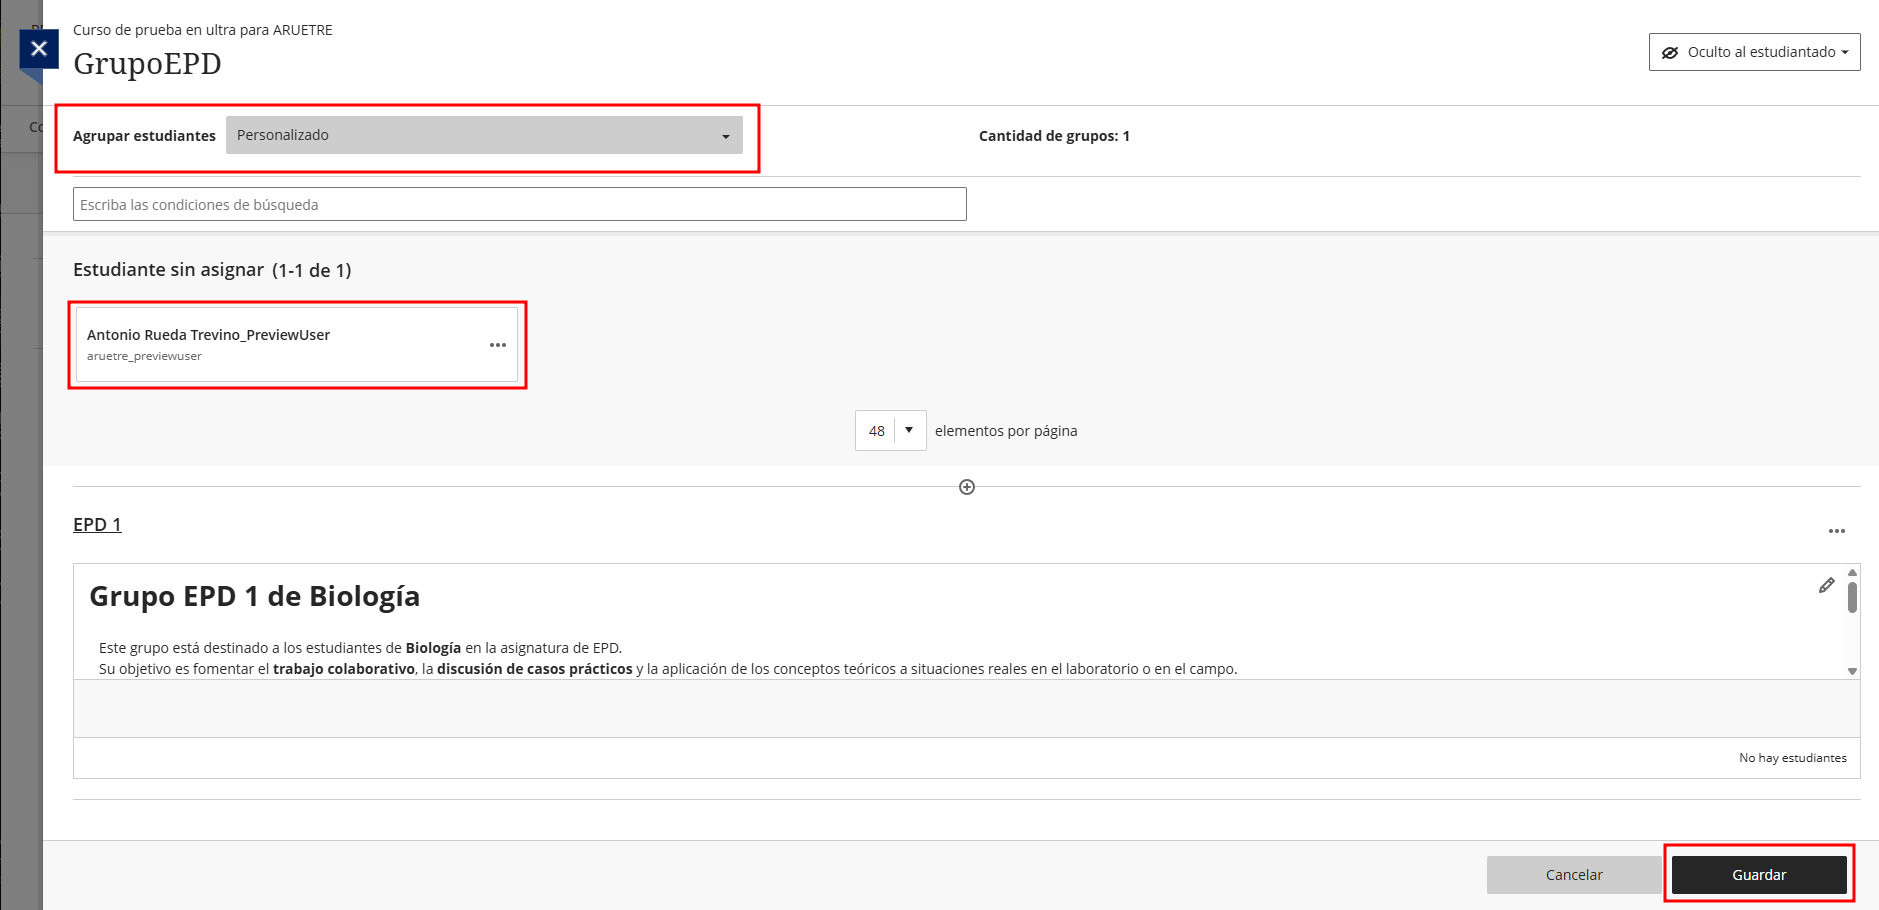1879x910 pixels.
Task: Add a new group with the plus icon
Action: point(966,487)
